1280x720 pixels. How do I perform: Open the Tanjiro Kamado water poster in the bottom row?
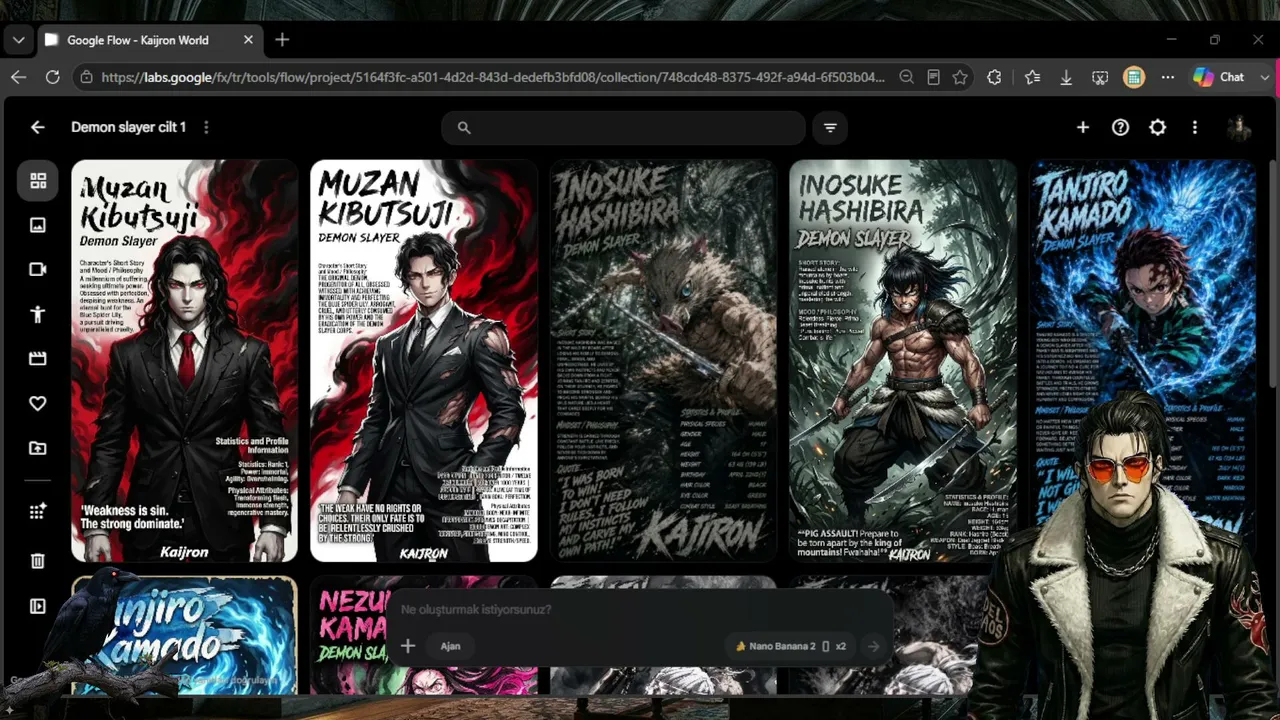point(184,634)
